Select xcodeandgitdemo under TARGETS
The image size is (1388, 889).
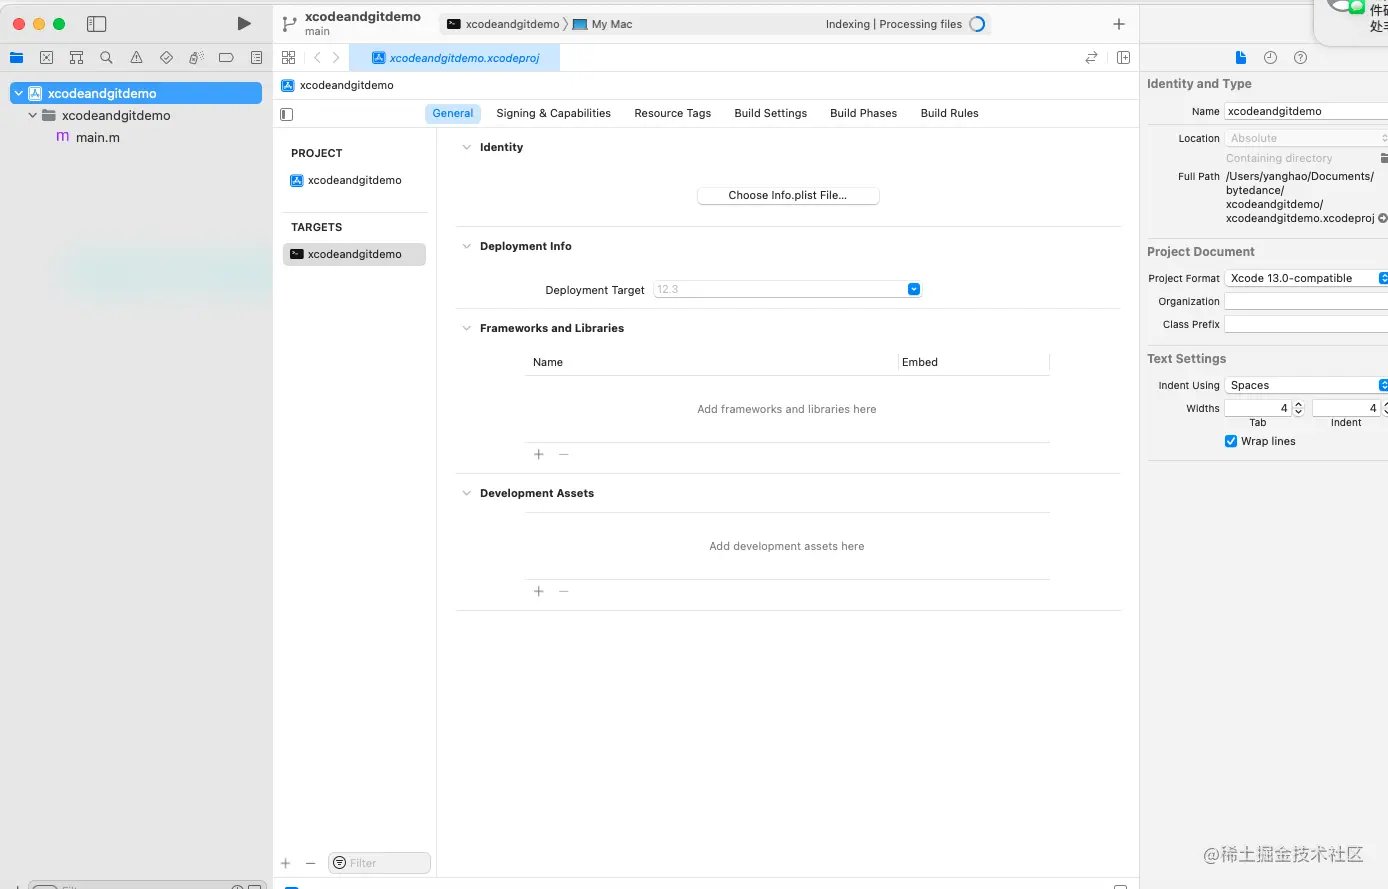point(355,254)
